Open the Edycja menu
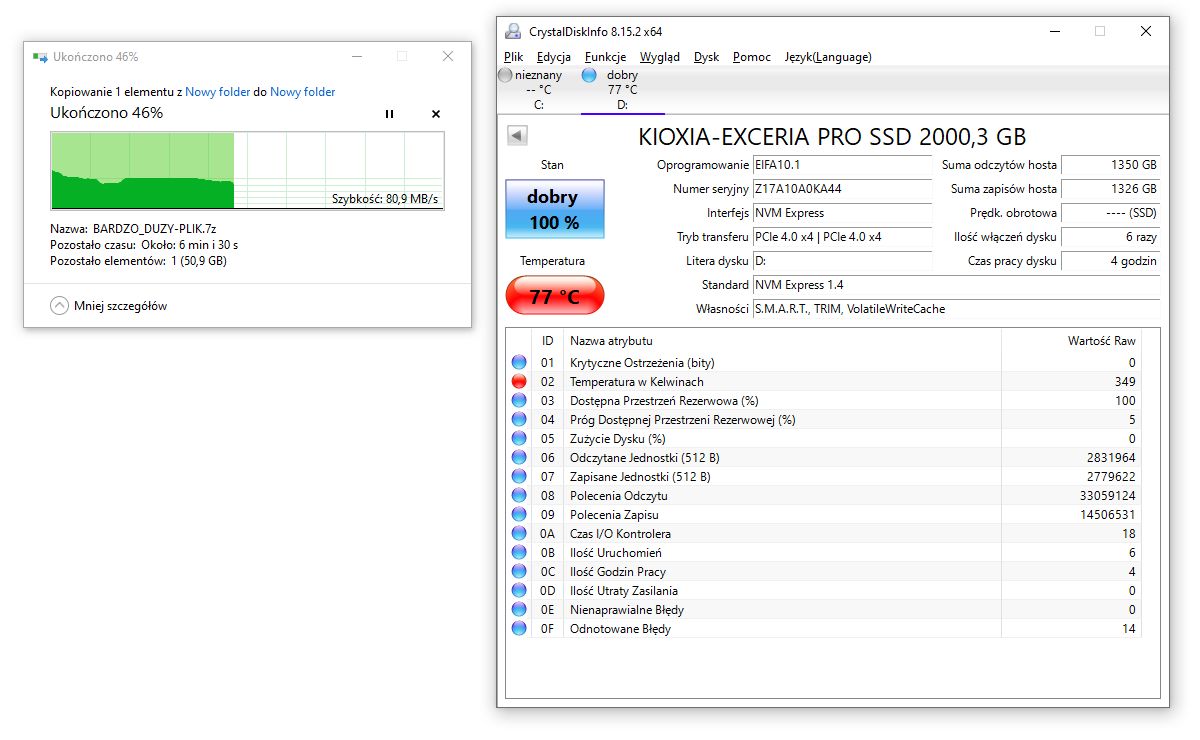 [x=554, y=57]
